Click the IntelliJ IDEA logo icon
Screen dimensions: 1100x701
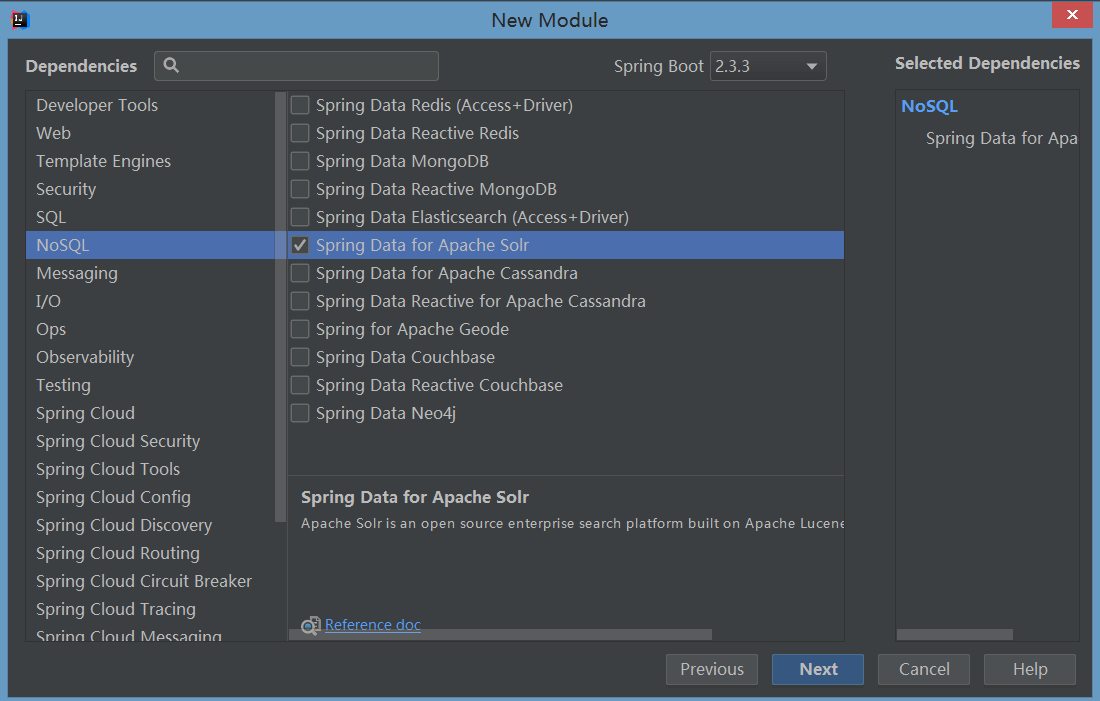(20, 19)
